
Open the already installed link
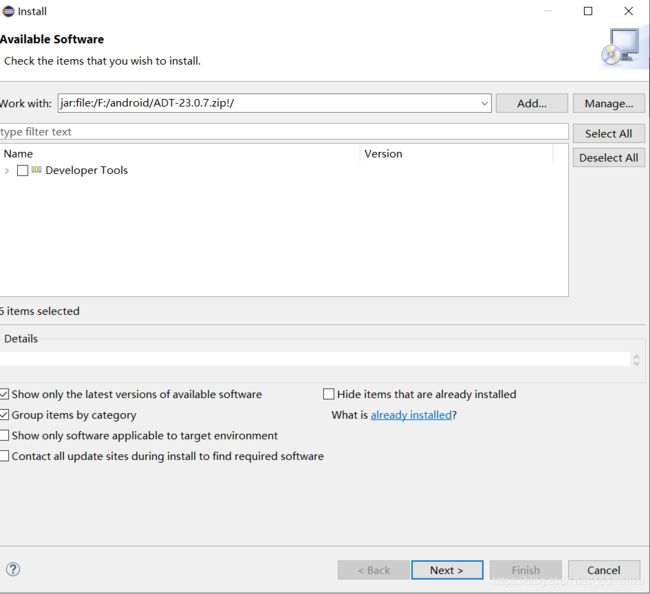click(411, 415)
